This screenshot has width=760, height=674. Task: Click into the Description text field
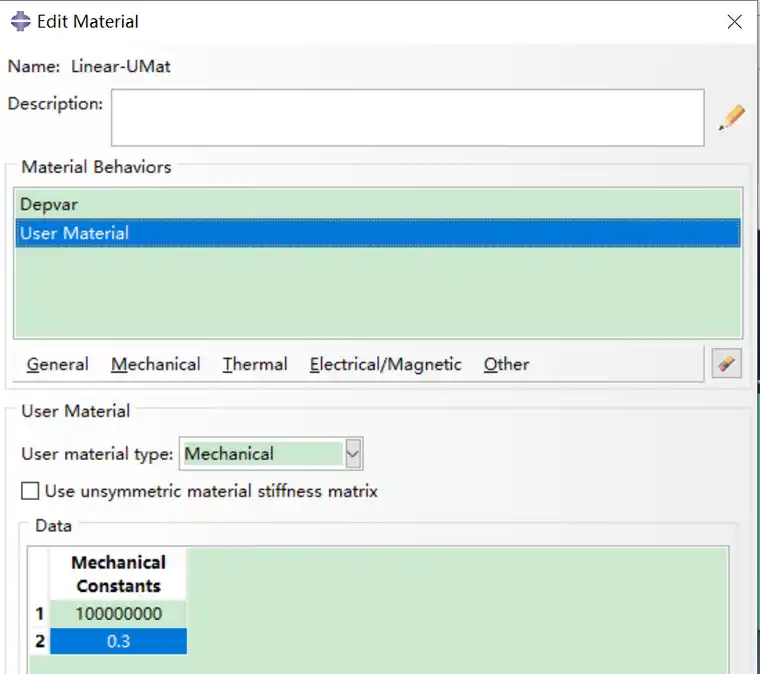click(407, 118)
